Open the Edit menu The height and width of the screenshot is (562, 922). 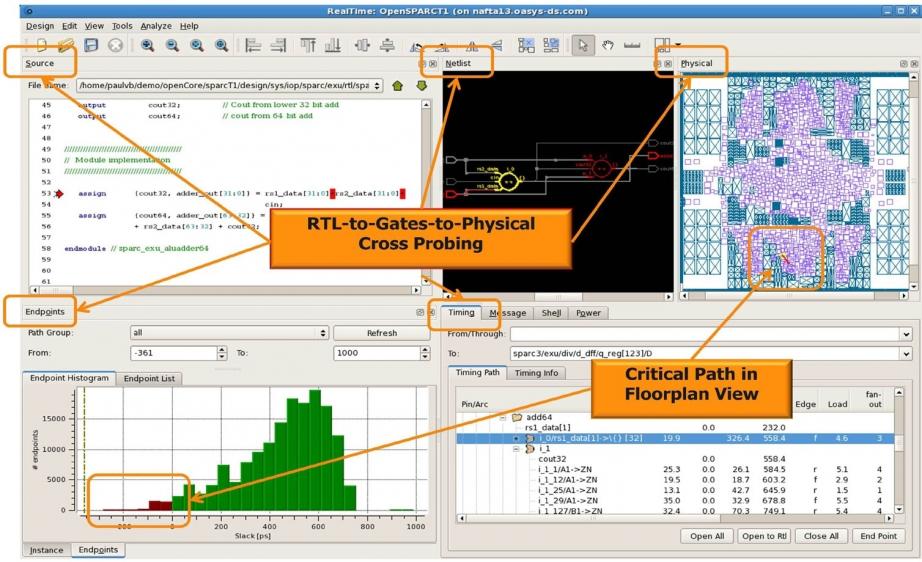point(69,26)
